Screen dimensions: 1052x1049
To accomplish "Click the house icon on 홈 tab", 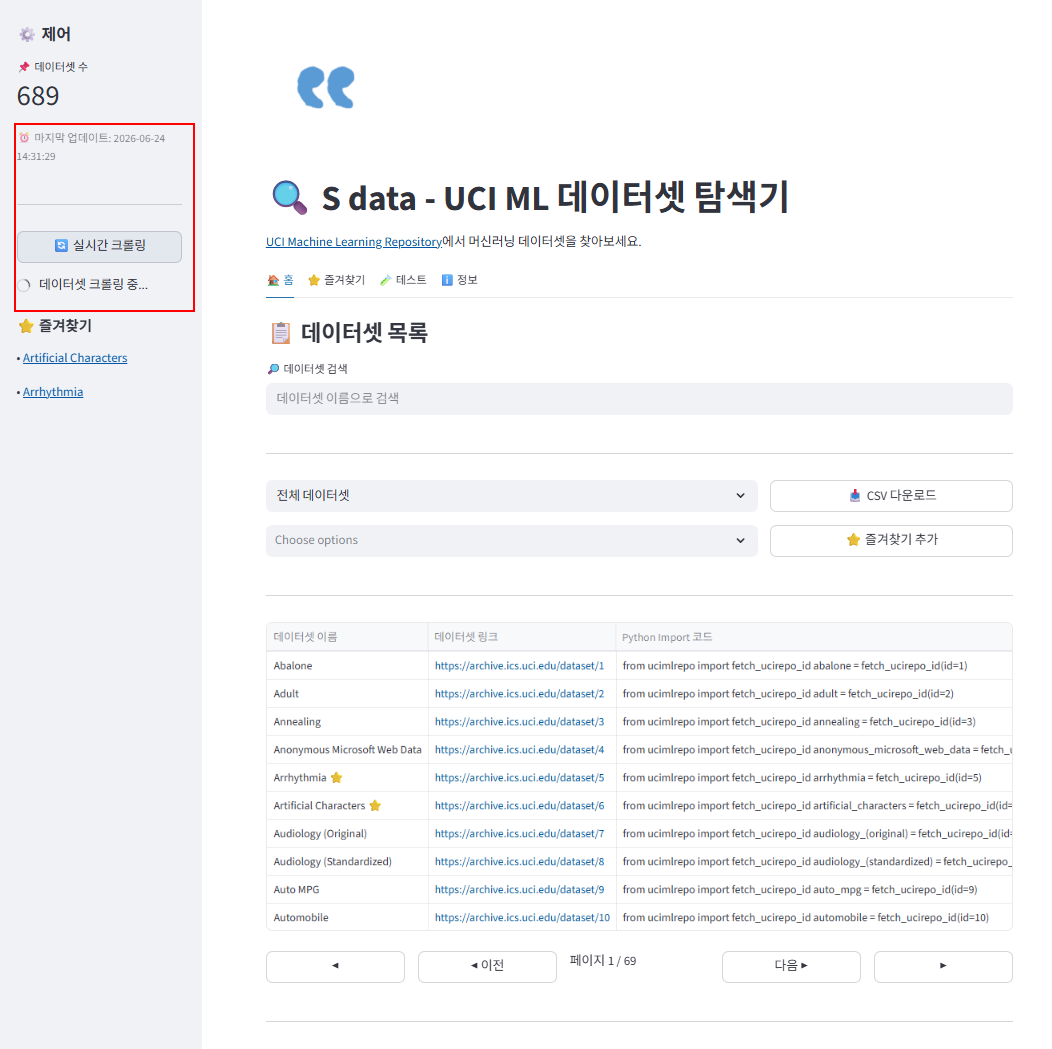I will coord(273,280).
